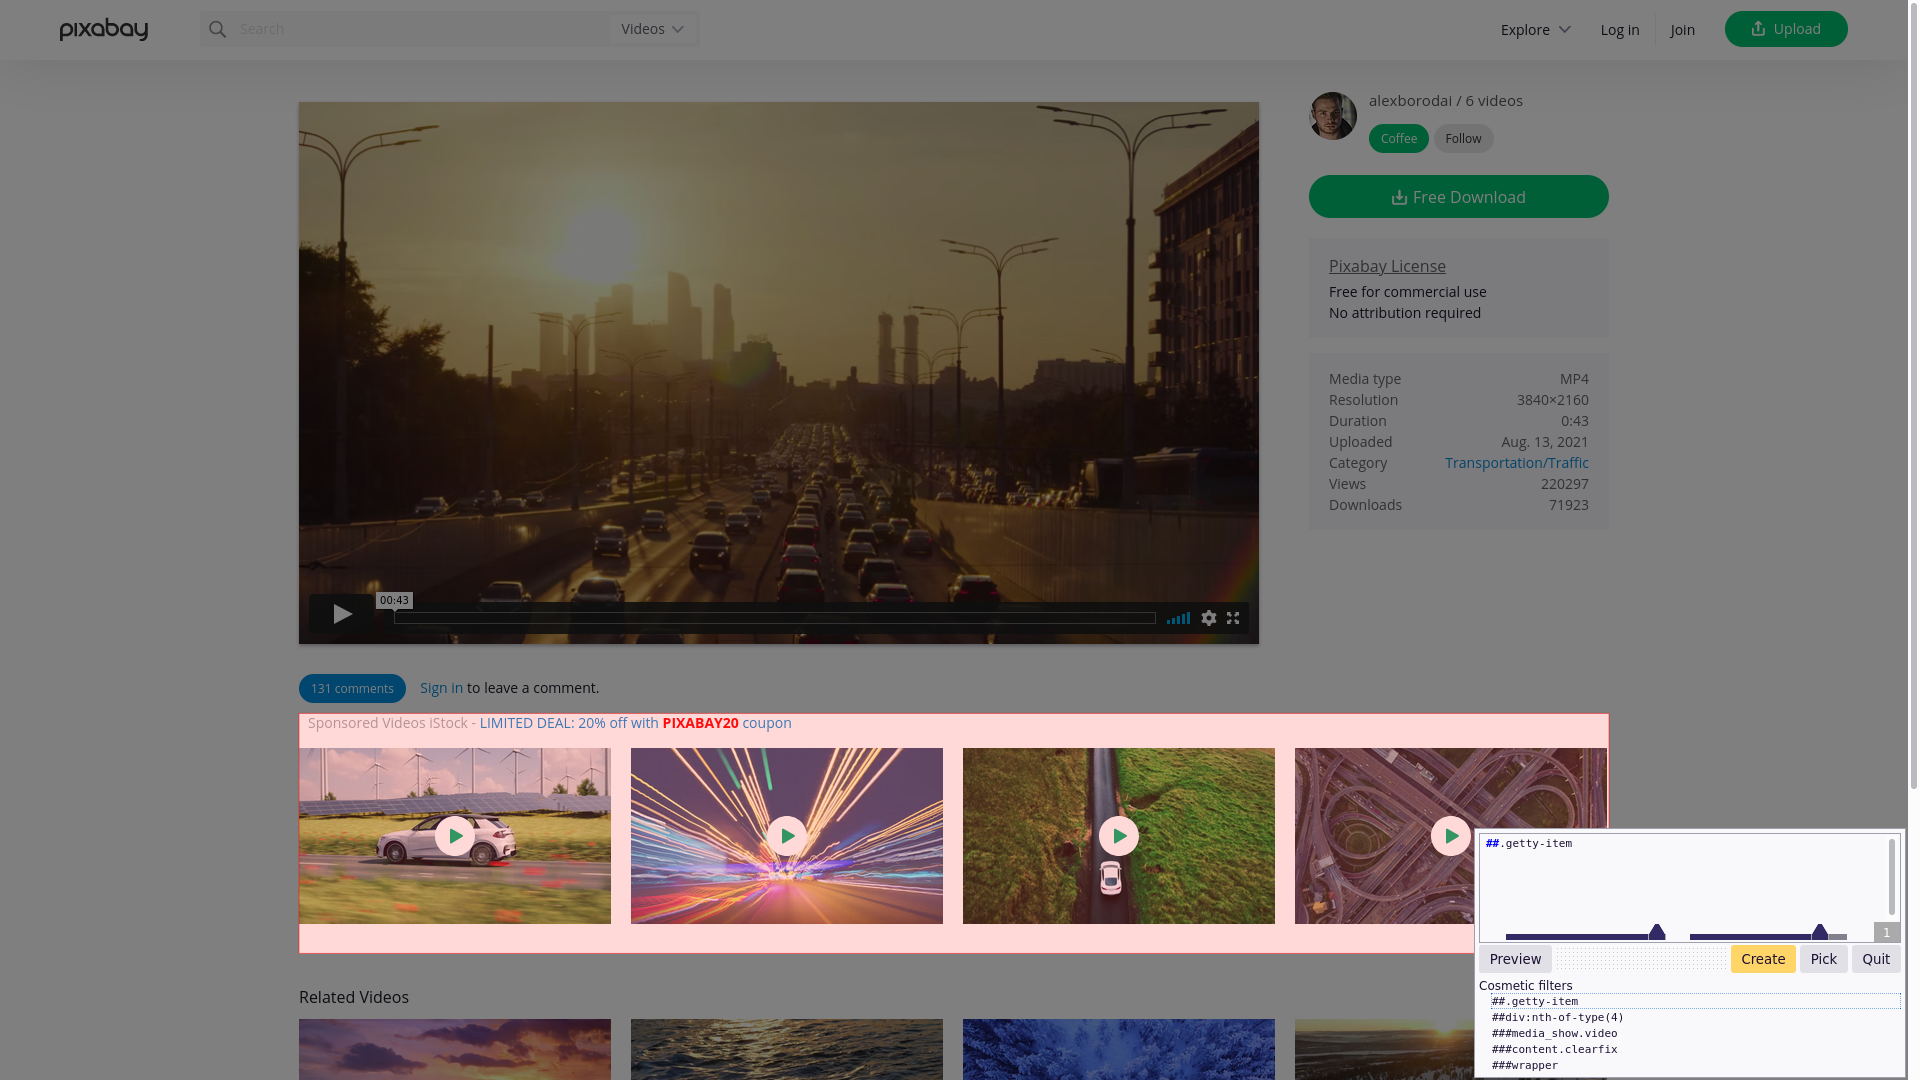Toggle Follow for user alexborodai
Viewport: 1920px width, 1080px height.
[1463, 138]
